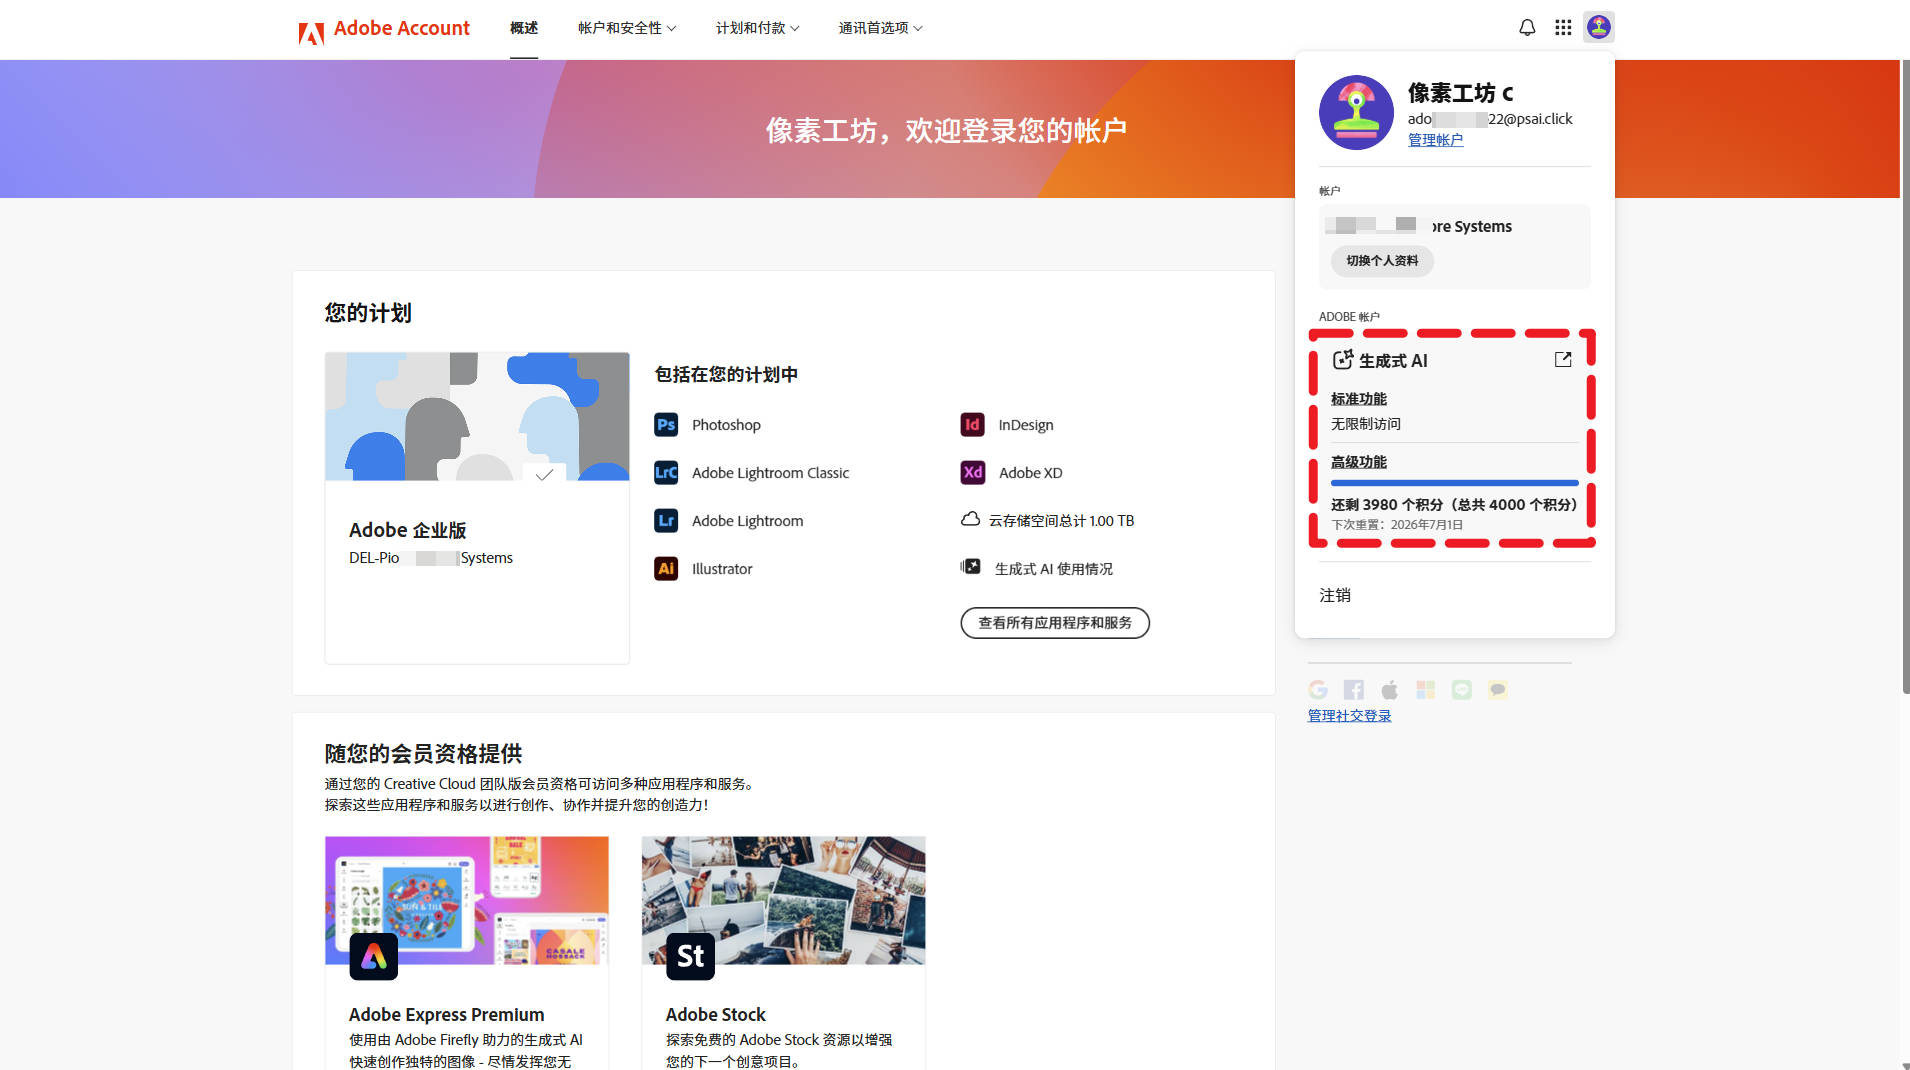The width and height of the screenshot is (1910, 1070).
Task: Click the page vertical scrollbar
Action: pyautogui.click(x=1905, y=376)
